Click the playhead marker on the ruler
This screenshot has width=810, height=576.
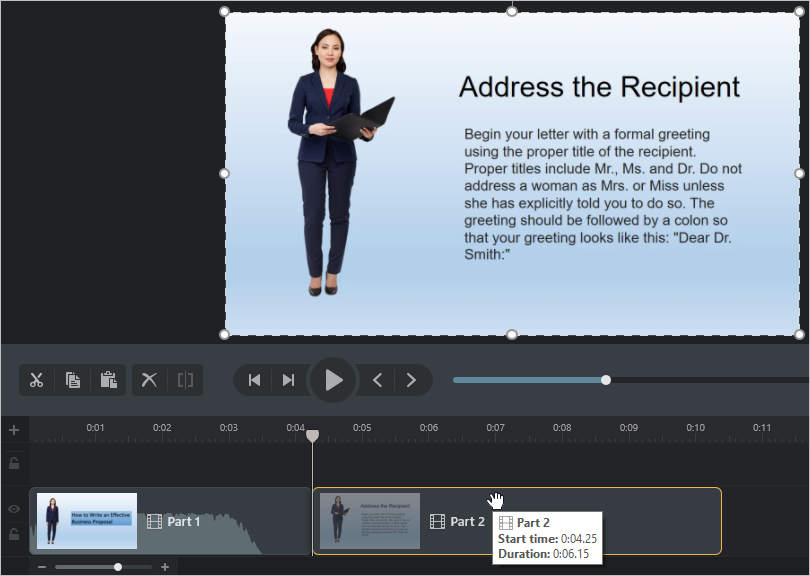(x=313, y=436)
